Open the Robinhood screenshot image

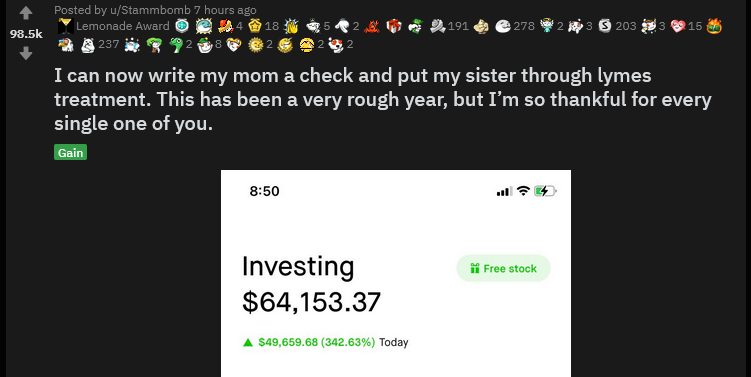point(396,274)
